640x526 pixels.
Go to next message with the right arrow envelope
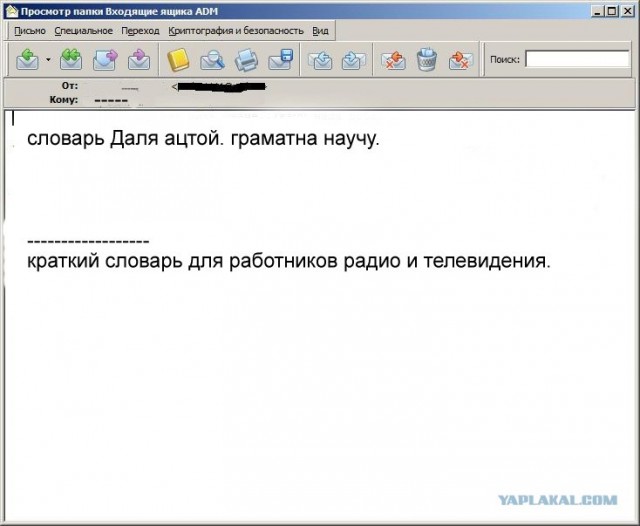[353, 60]
